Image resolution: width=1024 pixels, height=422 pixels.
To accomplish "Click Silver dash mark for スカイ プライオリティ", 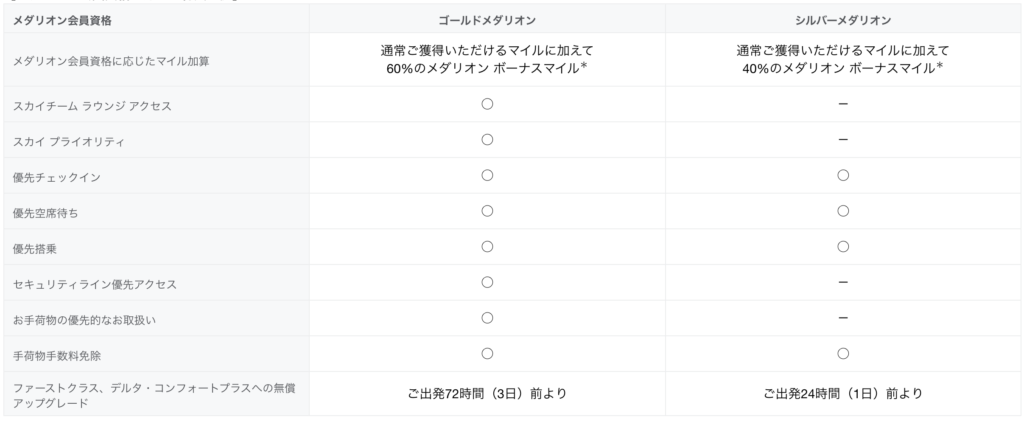I will click(842, 140).
